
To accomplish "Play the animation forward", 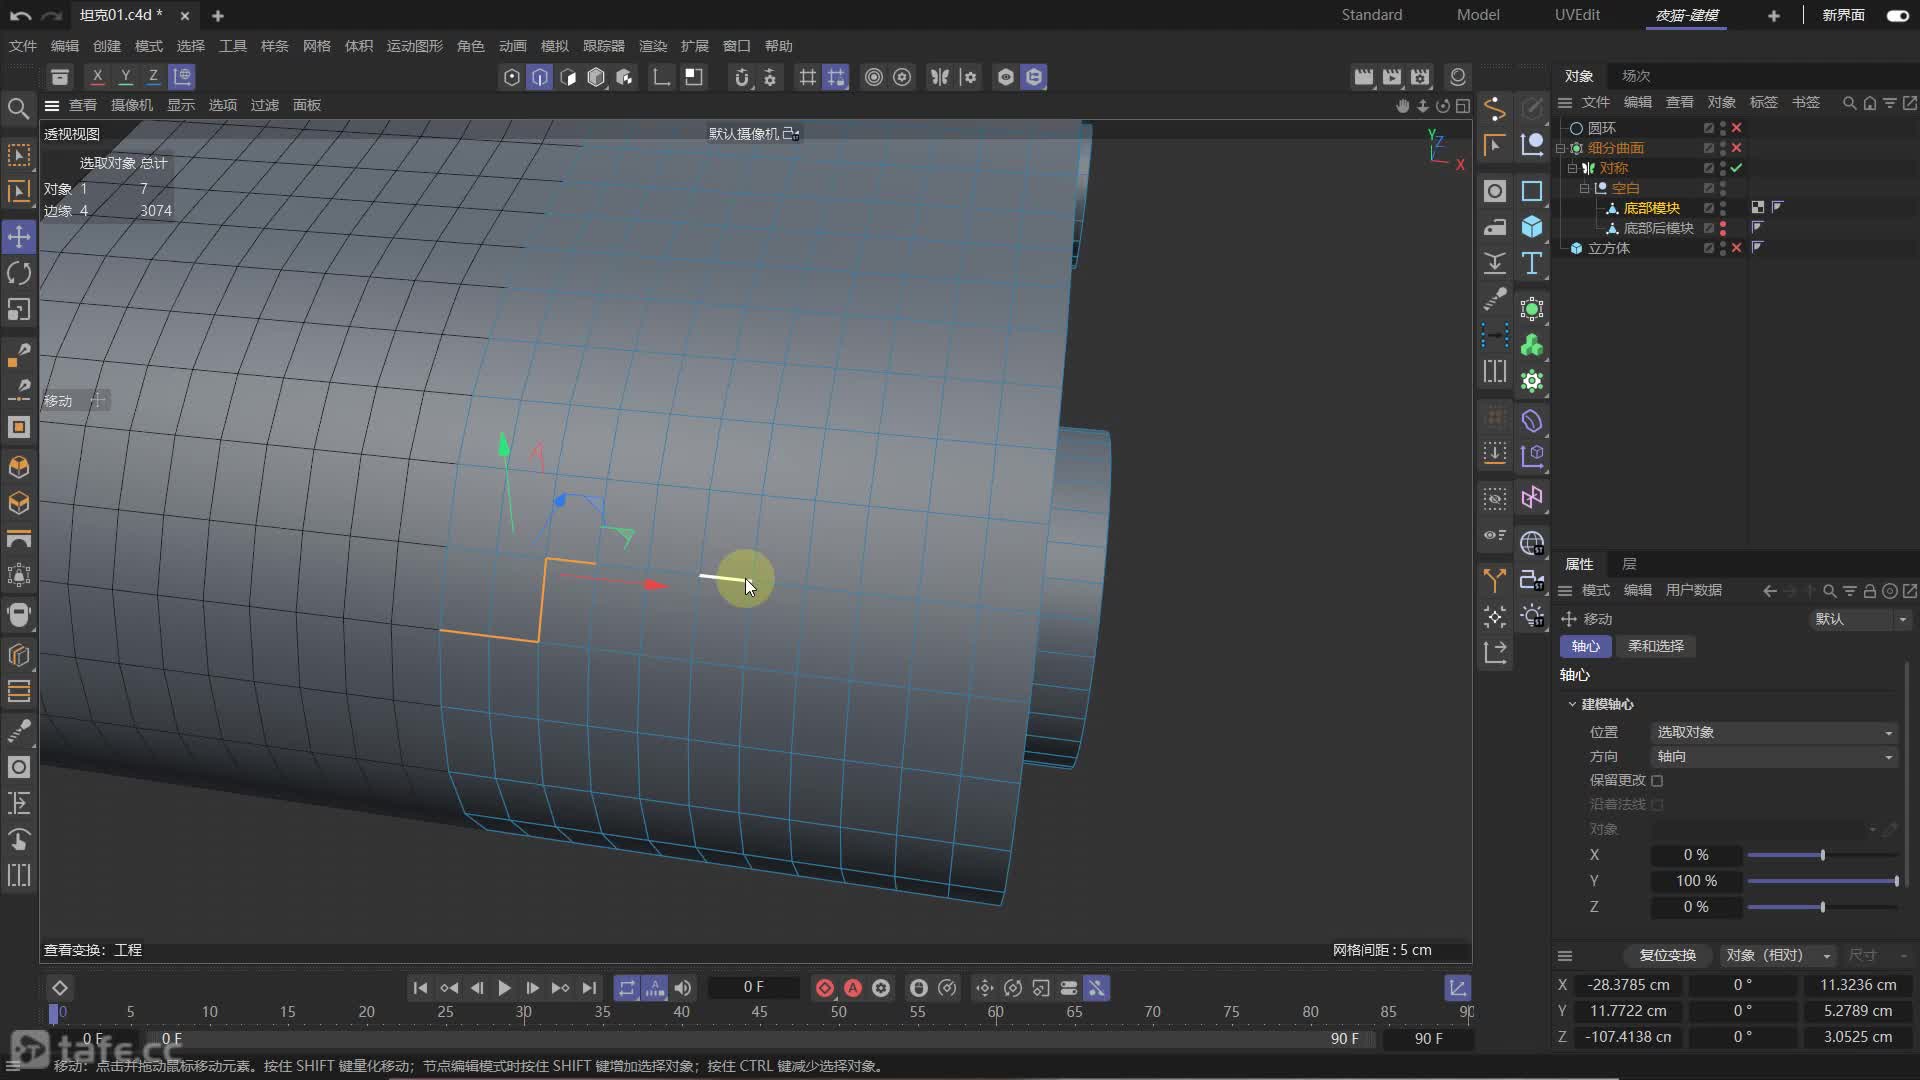I will [x=504, y=988].
